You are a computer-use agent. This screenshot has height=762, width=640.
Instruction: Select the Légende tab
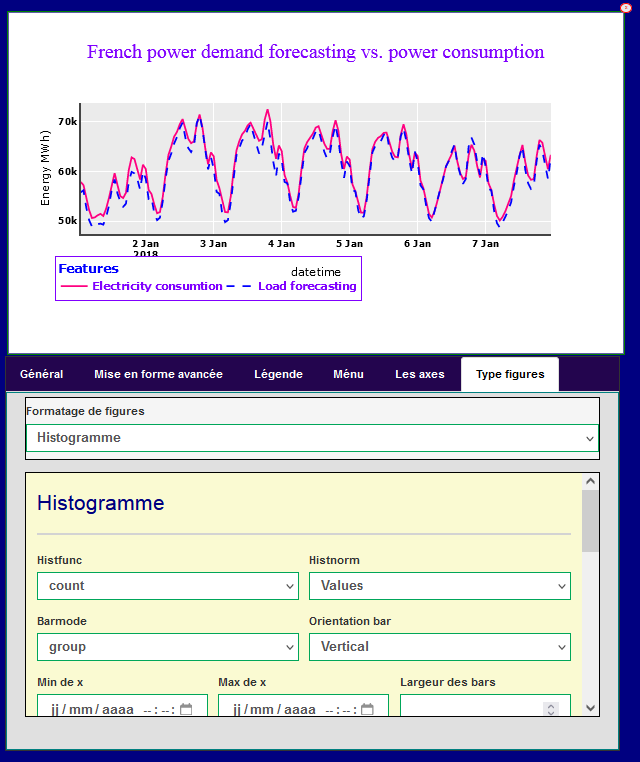pos(278,374)
